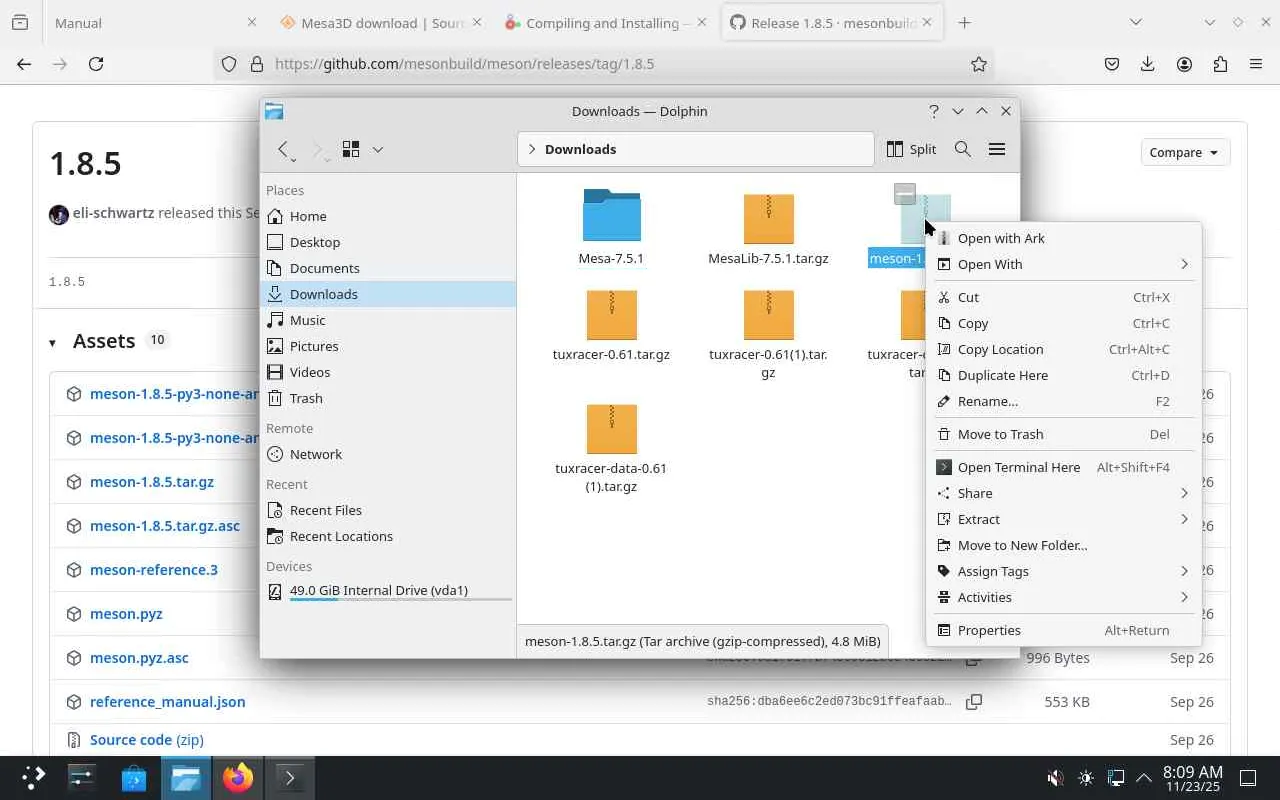The image size is (1280, 800).
Task: Choose Rename... in the context menu
Action: click(x=1064, y=401)
